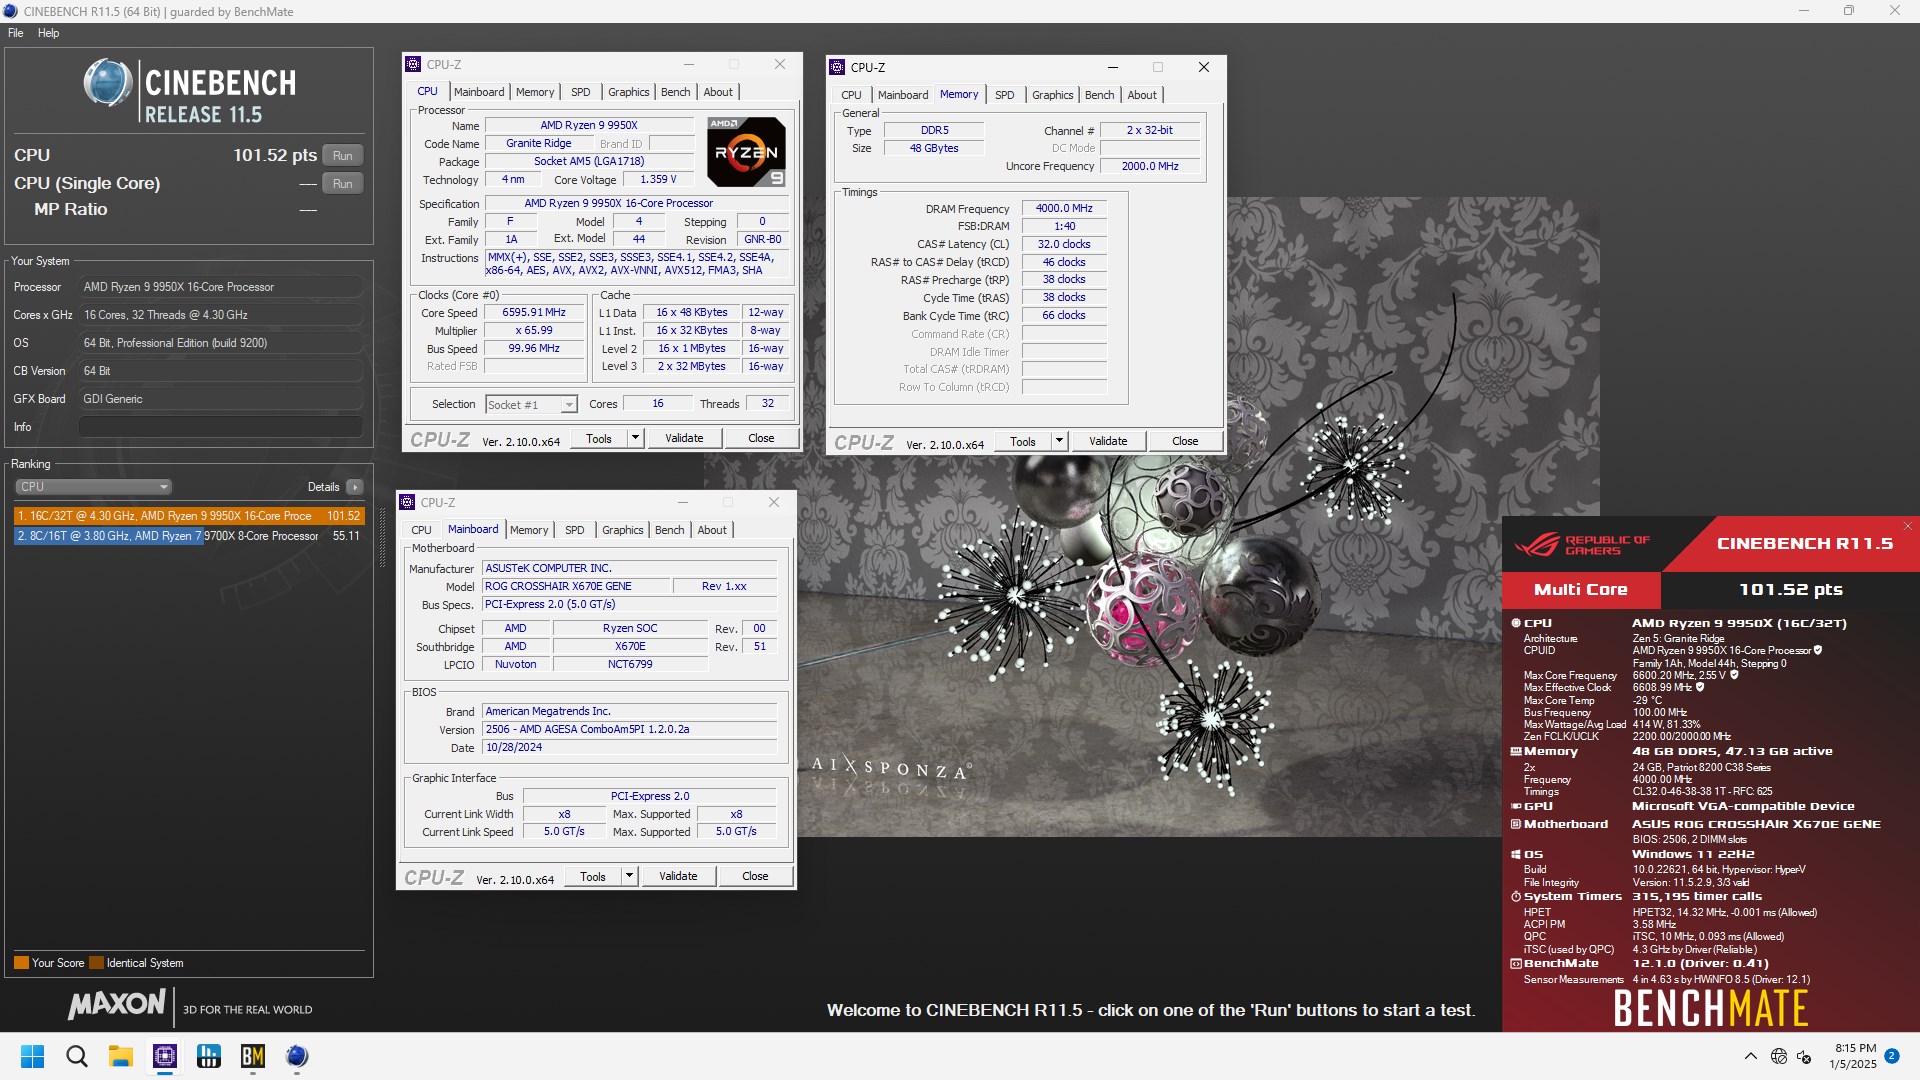Click the DRAM Frequency 4000.0 MHz value
Screen dimensions: 1920x1080
click(1064, 209)
